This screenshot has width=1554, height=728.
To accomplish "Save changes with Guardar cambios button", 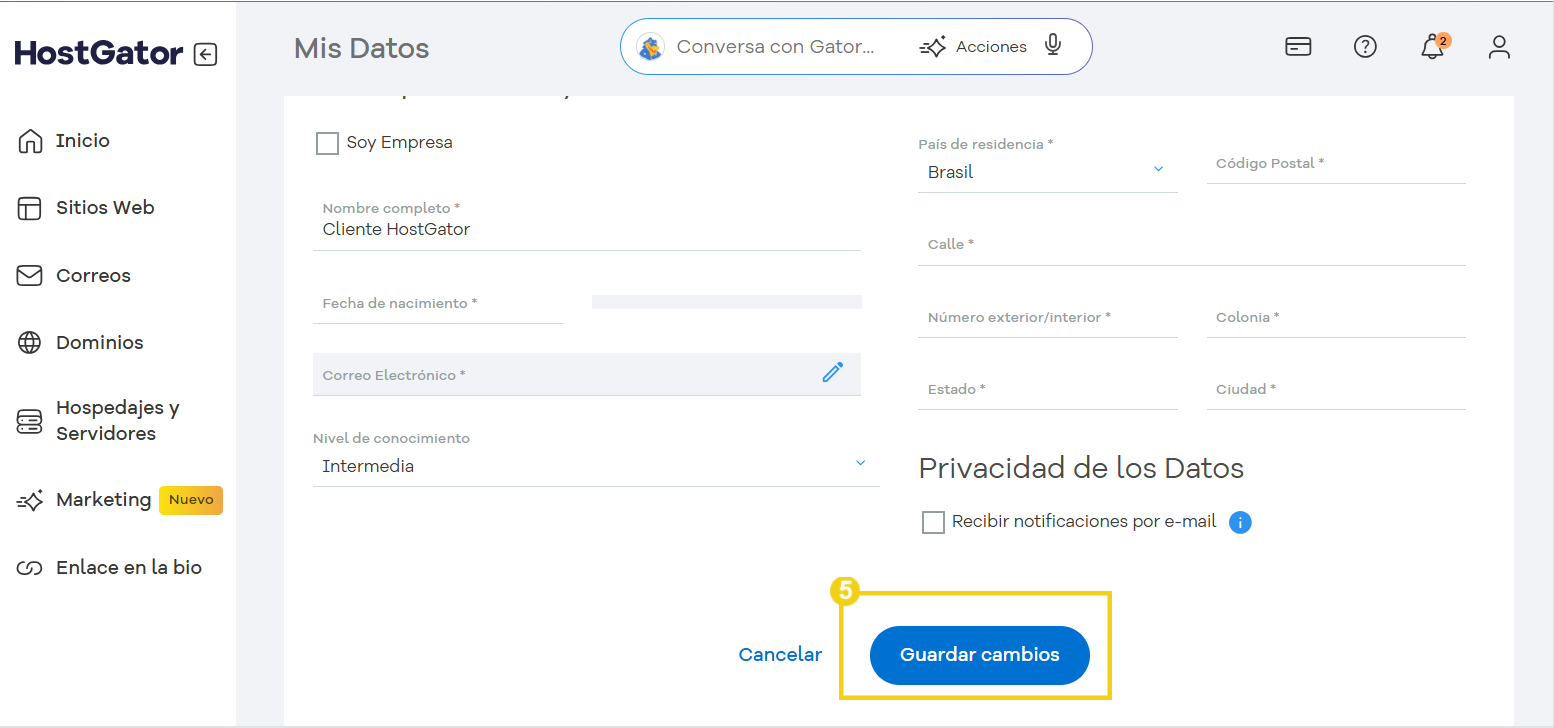I will 979,655.
